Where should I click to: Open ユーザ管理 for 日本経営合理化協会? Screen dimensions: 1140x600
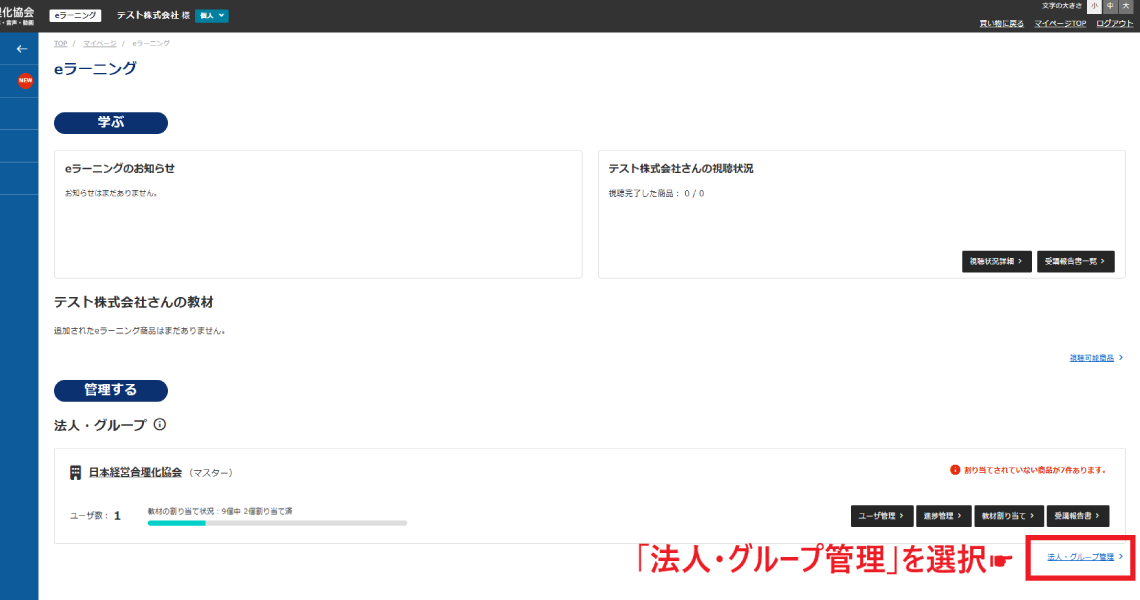pyautogui.click(x=881, y=516)
